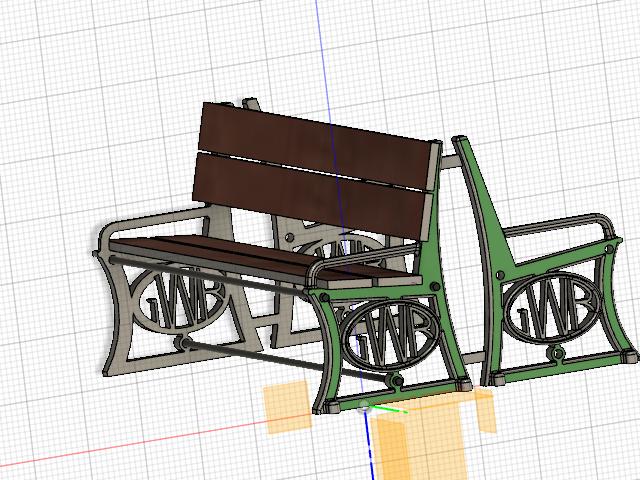Select the lower dark tie rod between frames
This screenshot has width=640, height=480.
(286, 362)
